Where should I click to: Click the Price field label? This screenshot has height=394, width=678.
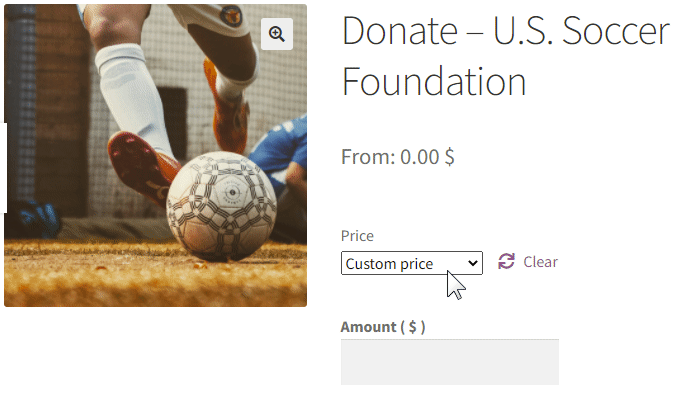(x=357, y=236)
